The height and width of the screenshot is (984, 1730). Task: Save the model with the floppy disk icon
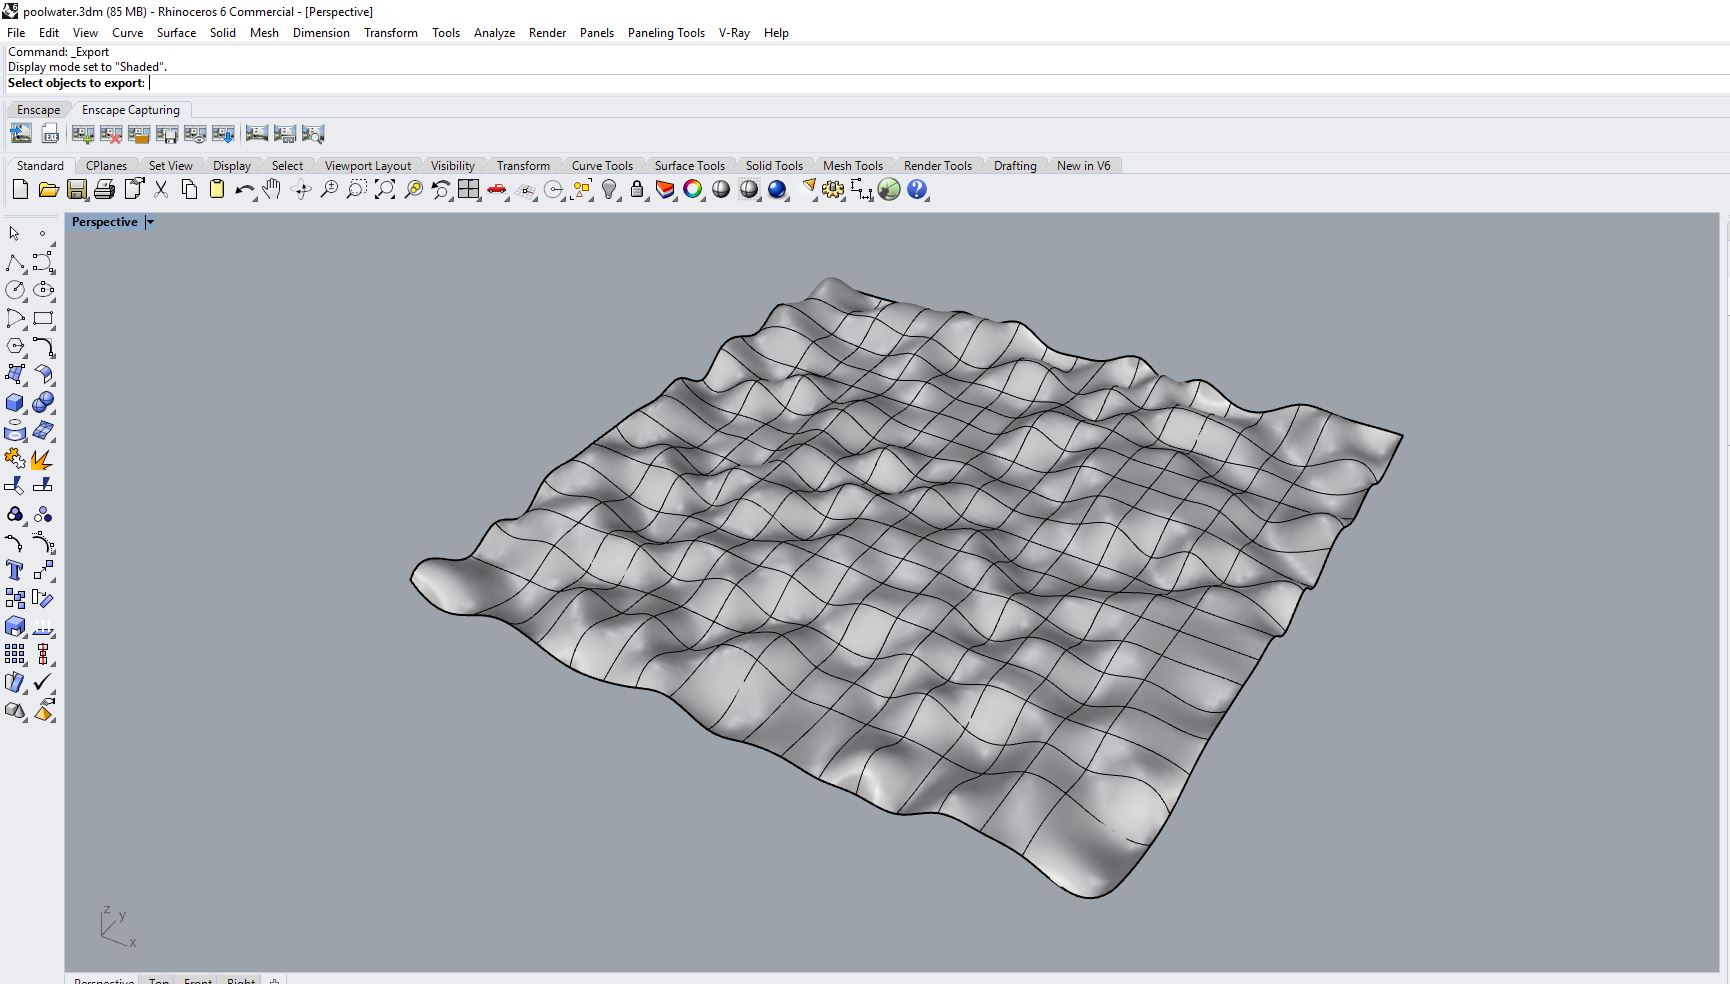pyautogui.click(x=76, y=189)
